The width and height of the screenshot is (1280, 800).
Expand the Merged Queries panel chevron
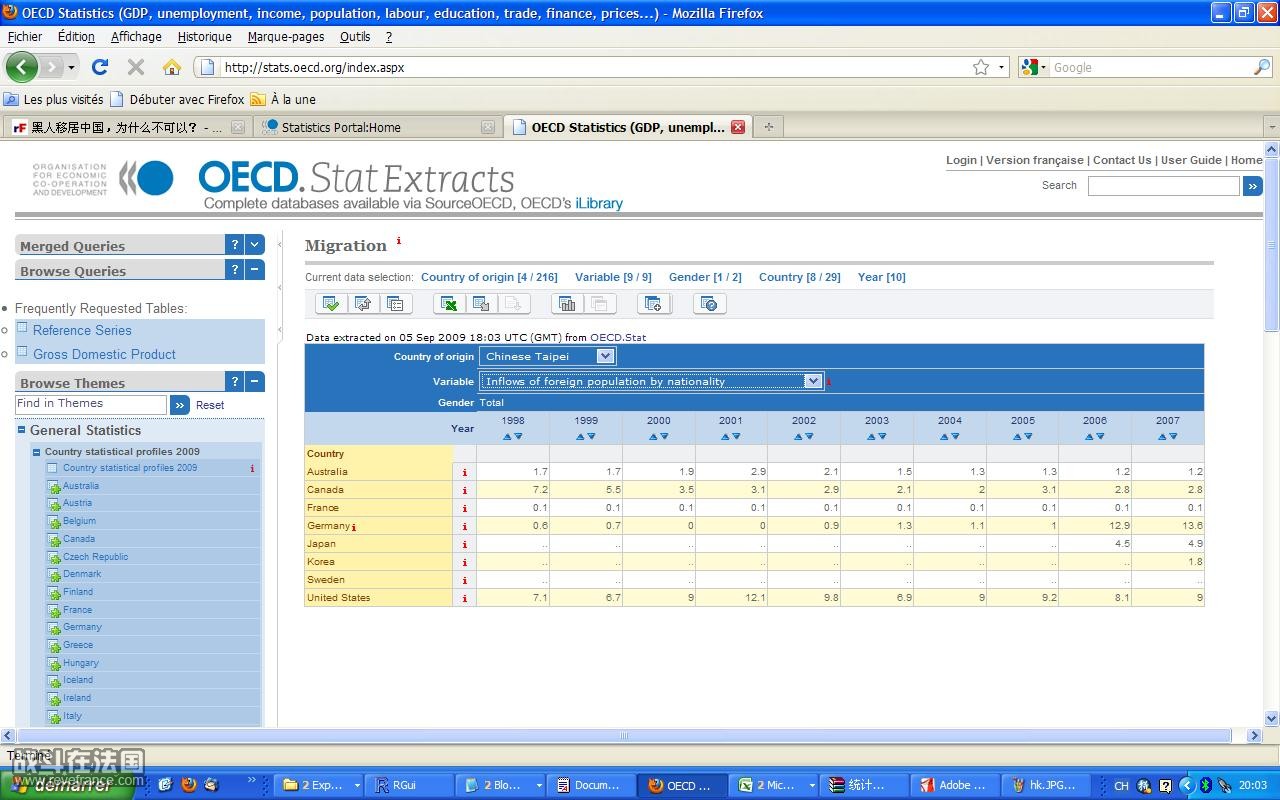[255, 244]
